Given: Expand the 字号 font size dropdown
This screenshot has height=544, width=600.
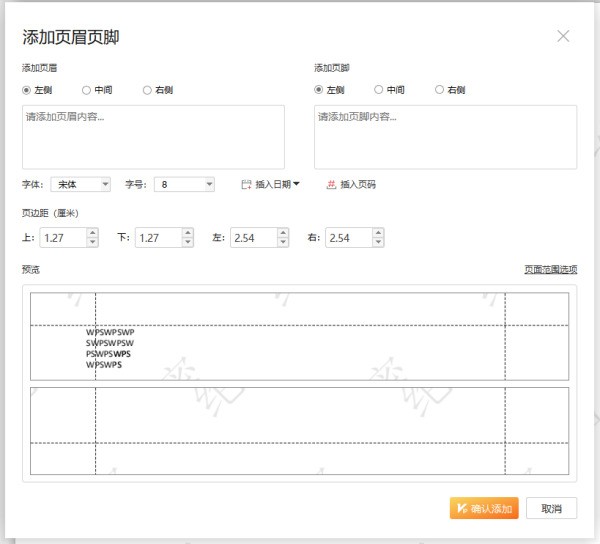Looking at the screenshot, I should tap(185, 184).
